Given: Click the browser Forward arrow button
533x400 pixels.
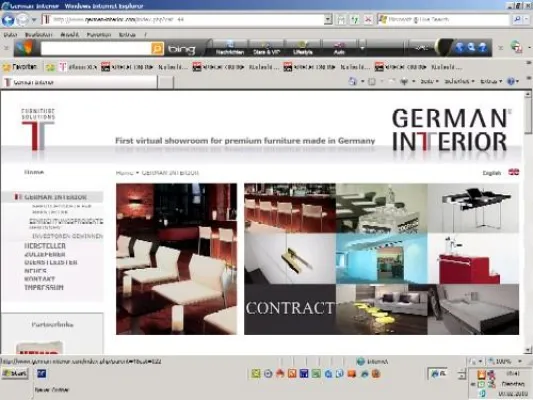Looking at the screenshot, I should click(22, 20).
